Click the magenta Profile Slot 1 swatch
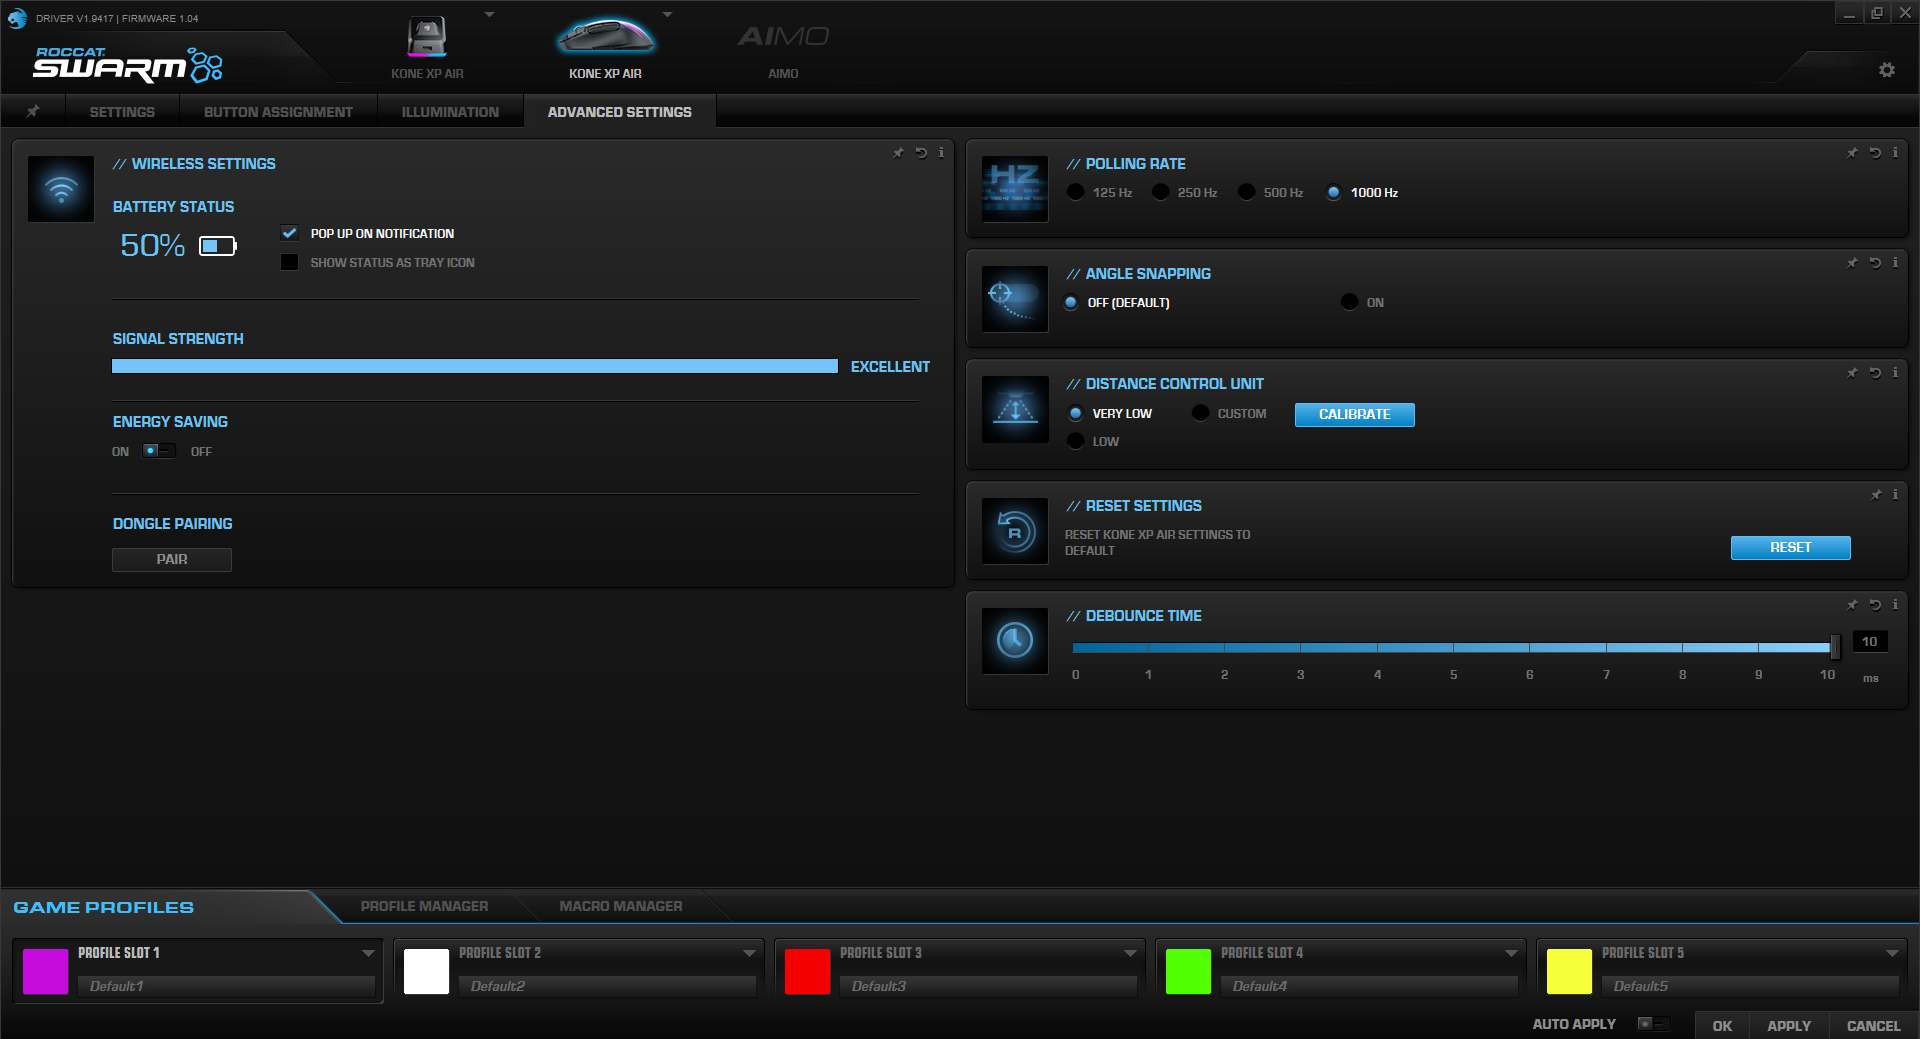Viewport: 1920px width, 1039px height. tap(45, 971)
